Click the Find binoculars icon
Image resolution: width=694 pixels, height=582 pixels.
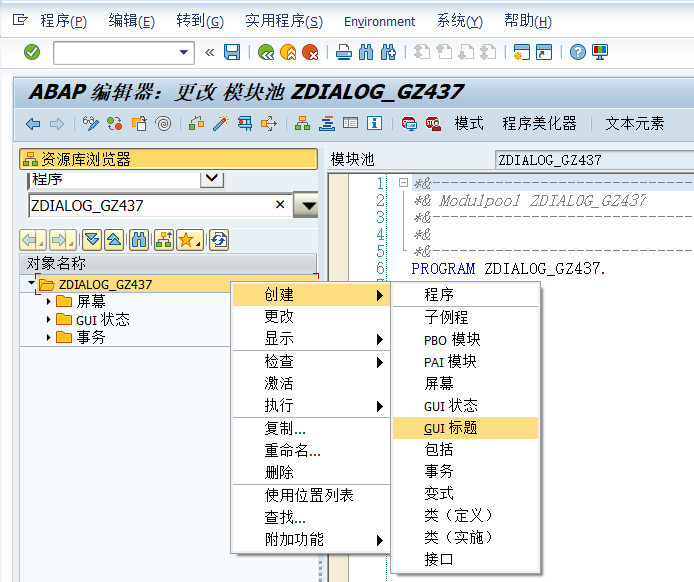pyautogui.click(x=366, y=52)
